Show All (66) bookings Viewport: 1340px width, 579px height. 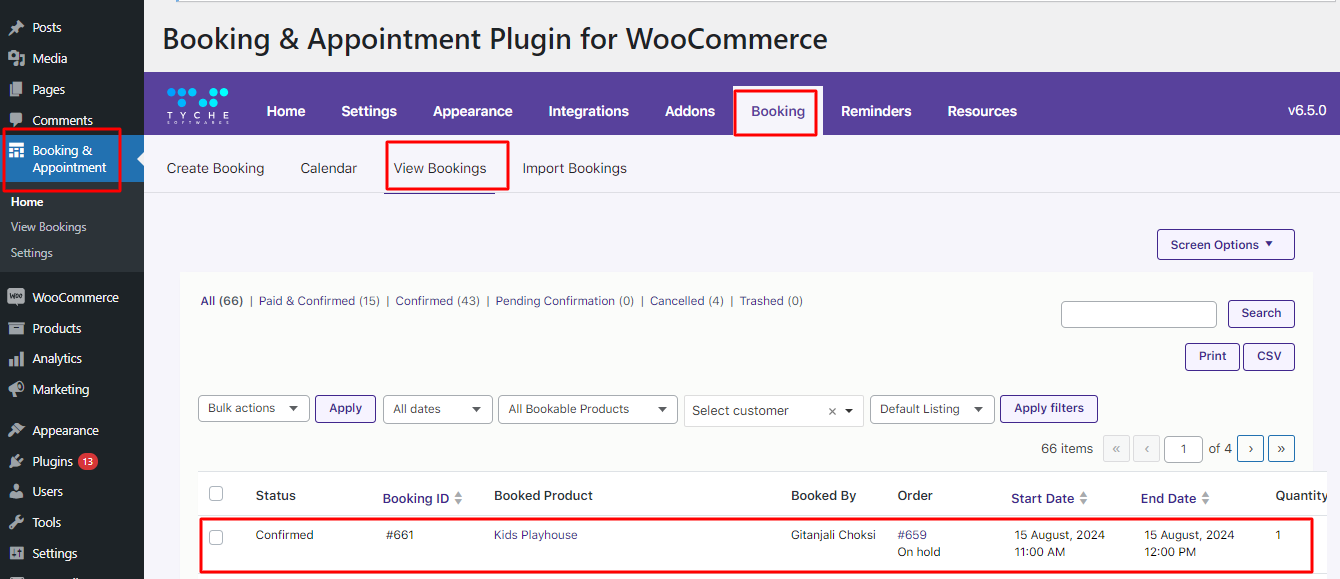222,301
